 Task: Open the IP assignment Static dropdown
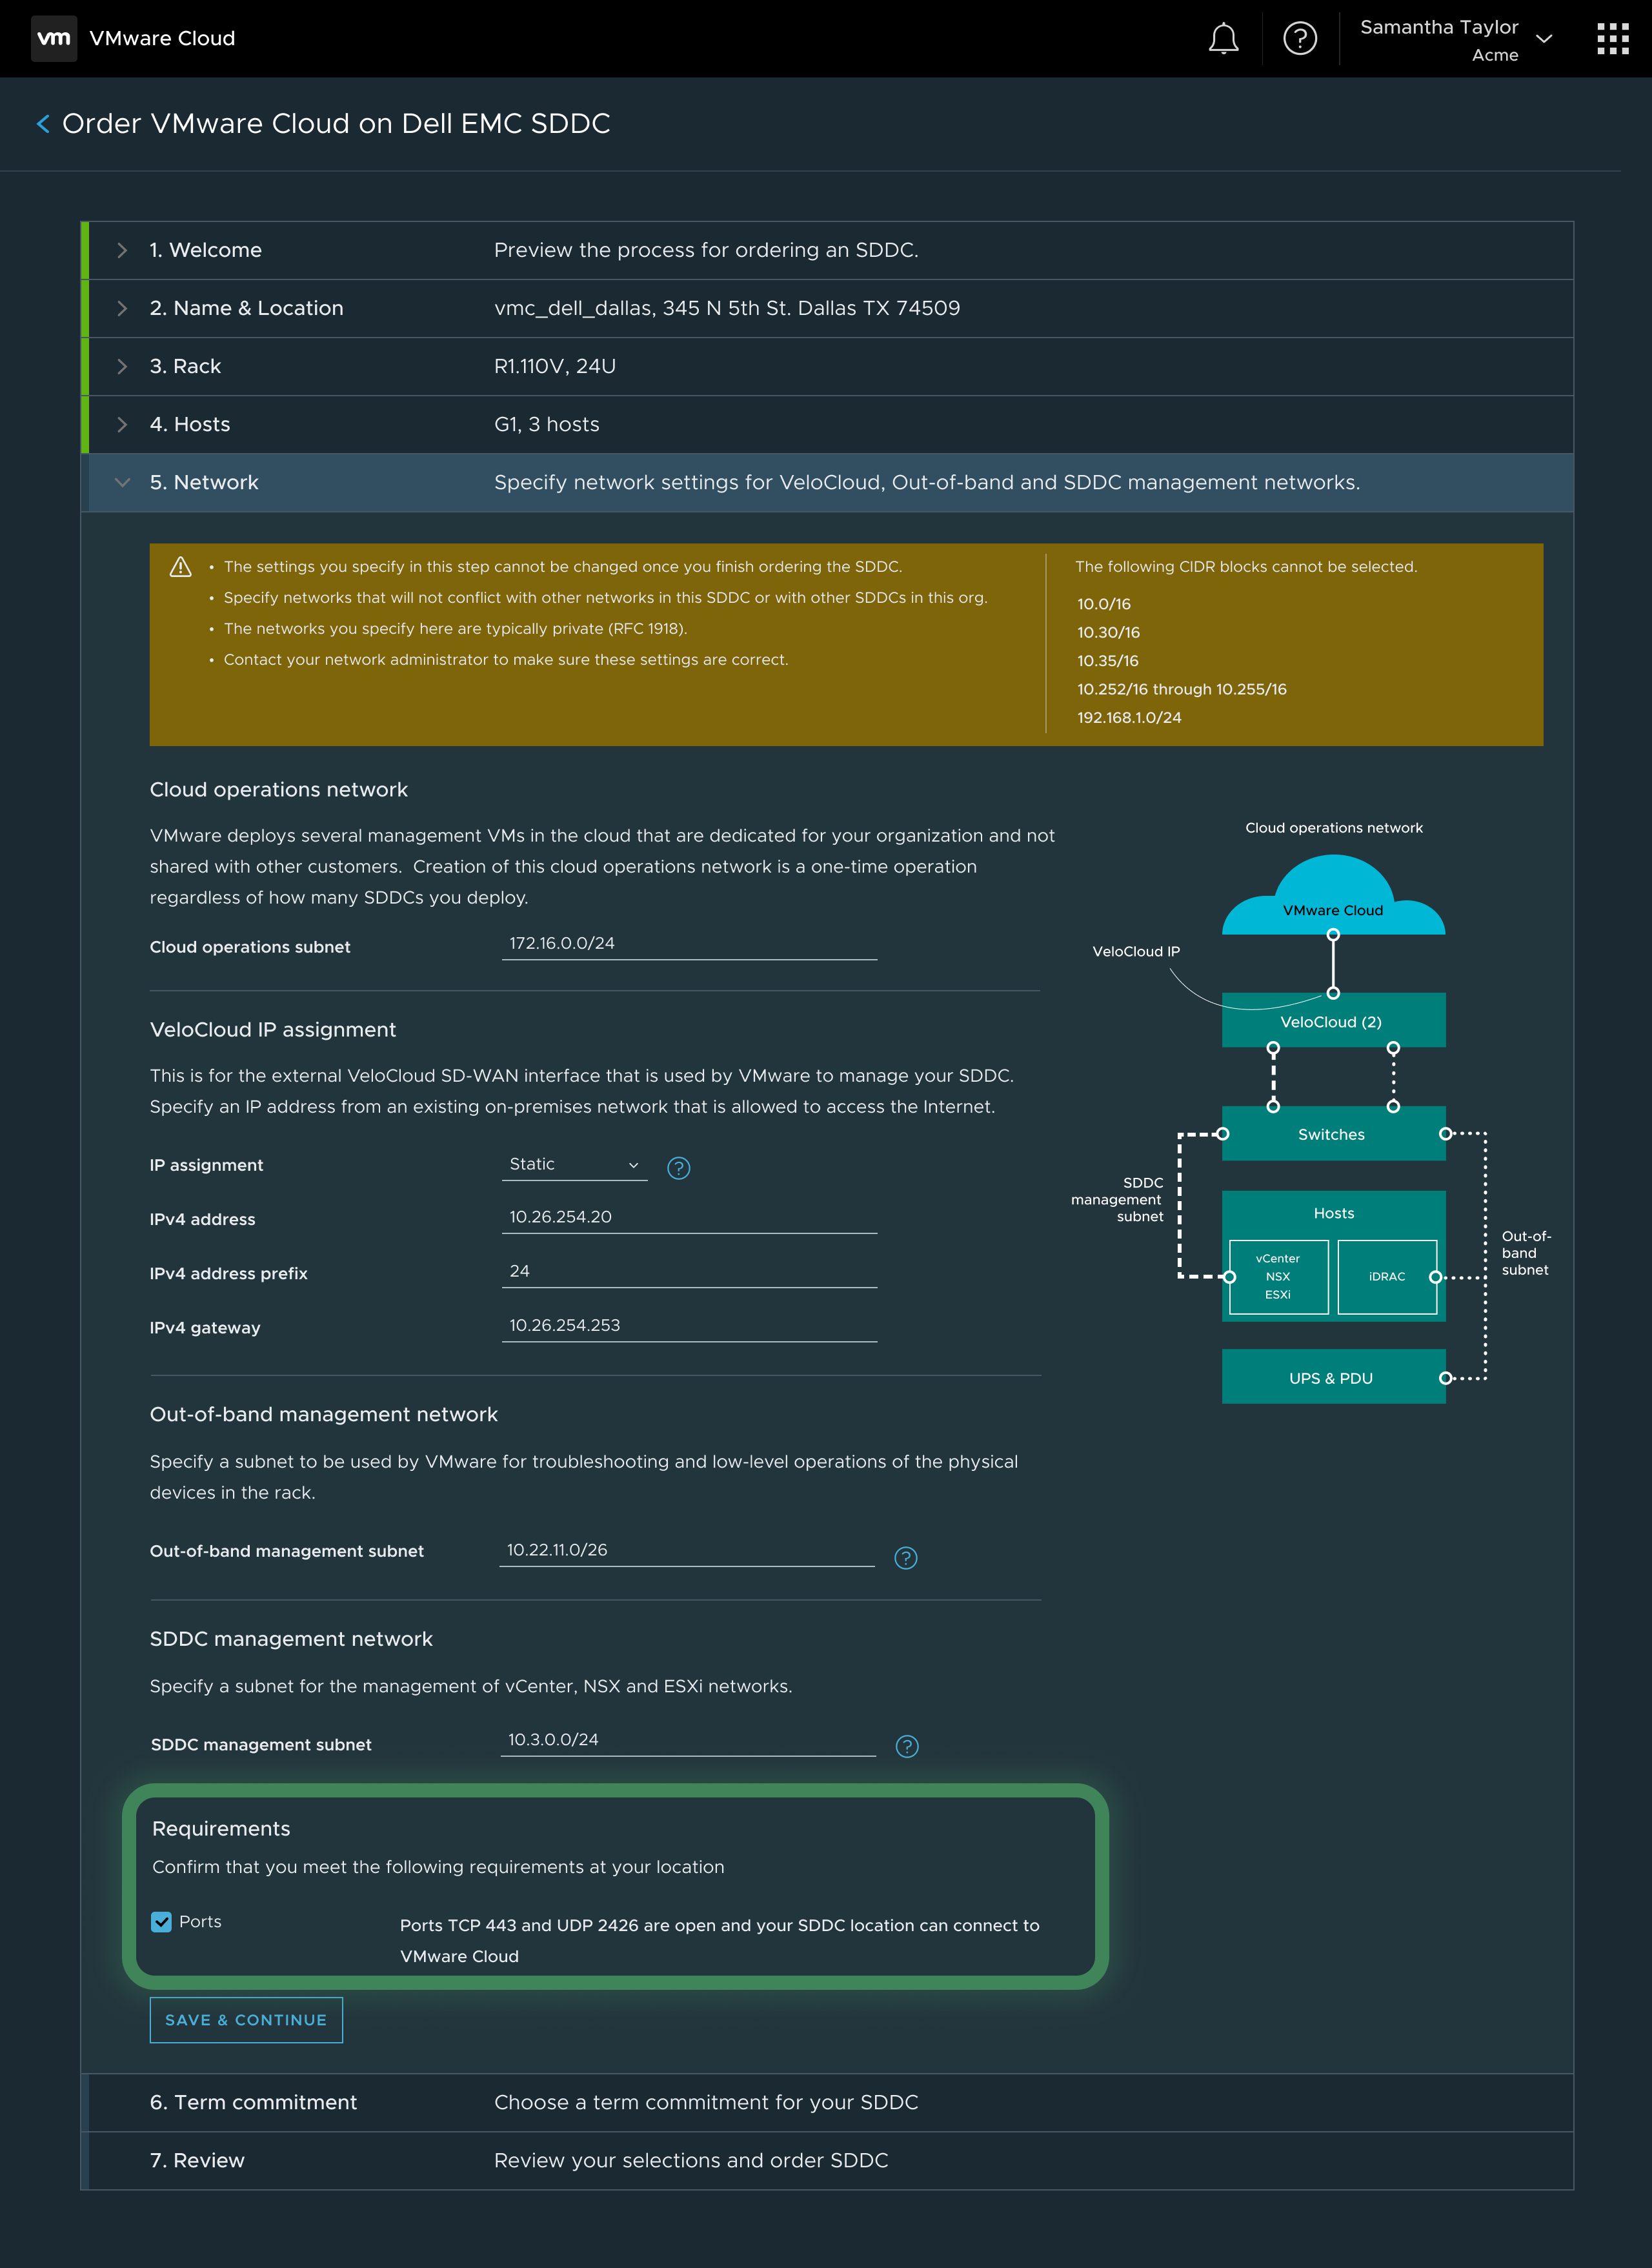pos(574,1165)
